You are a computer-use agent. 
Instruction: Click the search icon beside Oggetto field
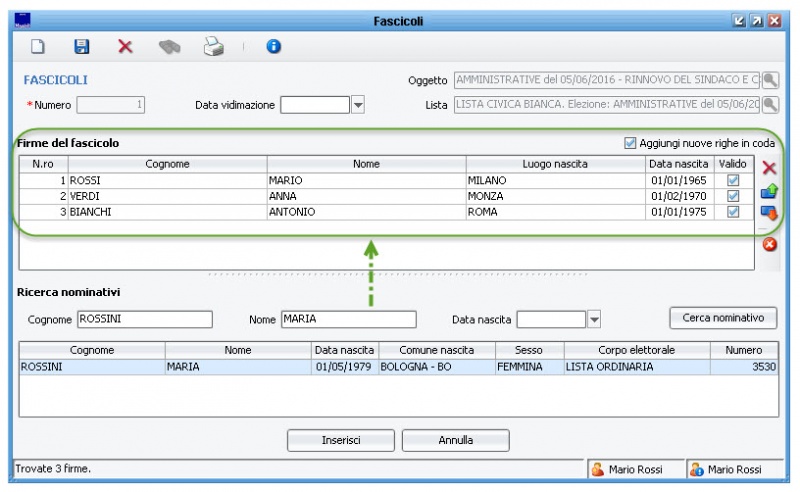click(x=770, y=80)
